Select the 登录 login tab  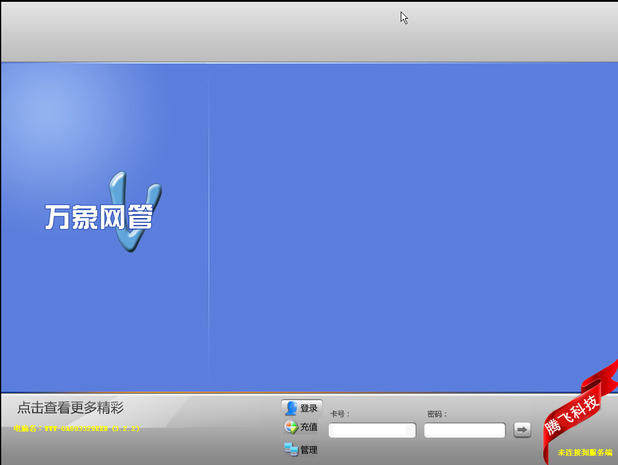tap(302, 408)
